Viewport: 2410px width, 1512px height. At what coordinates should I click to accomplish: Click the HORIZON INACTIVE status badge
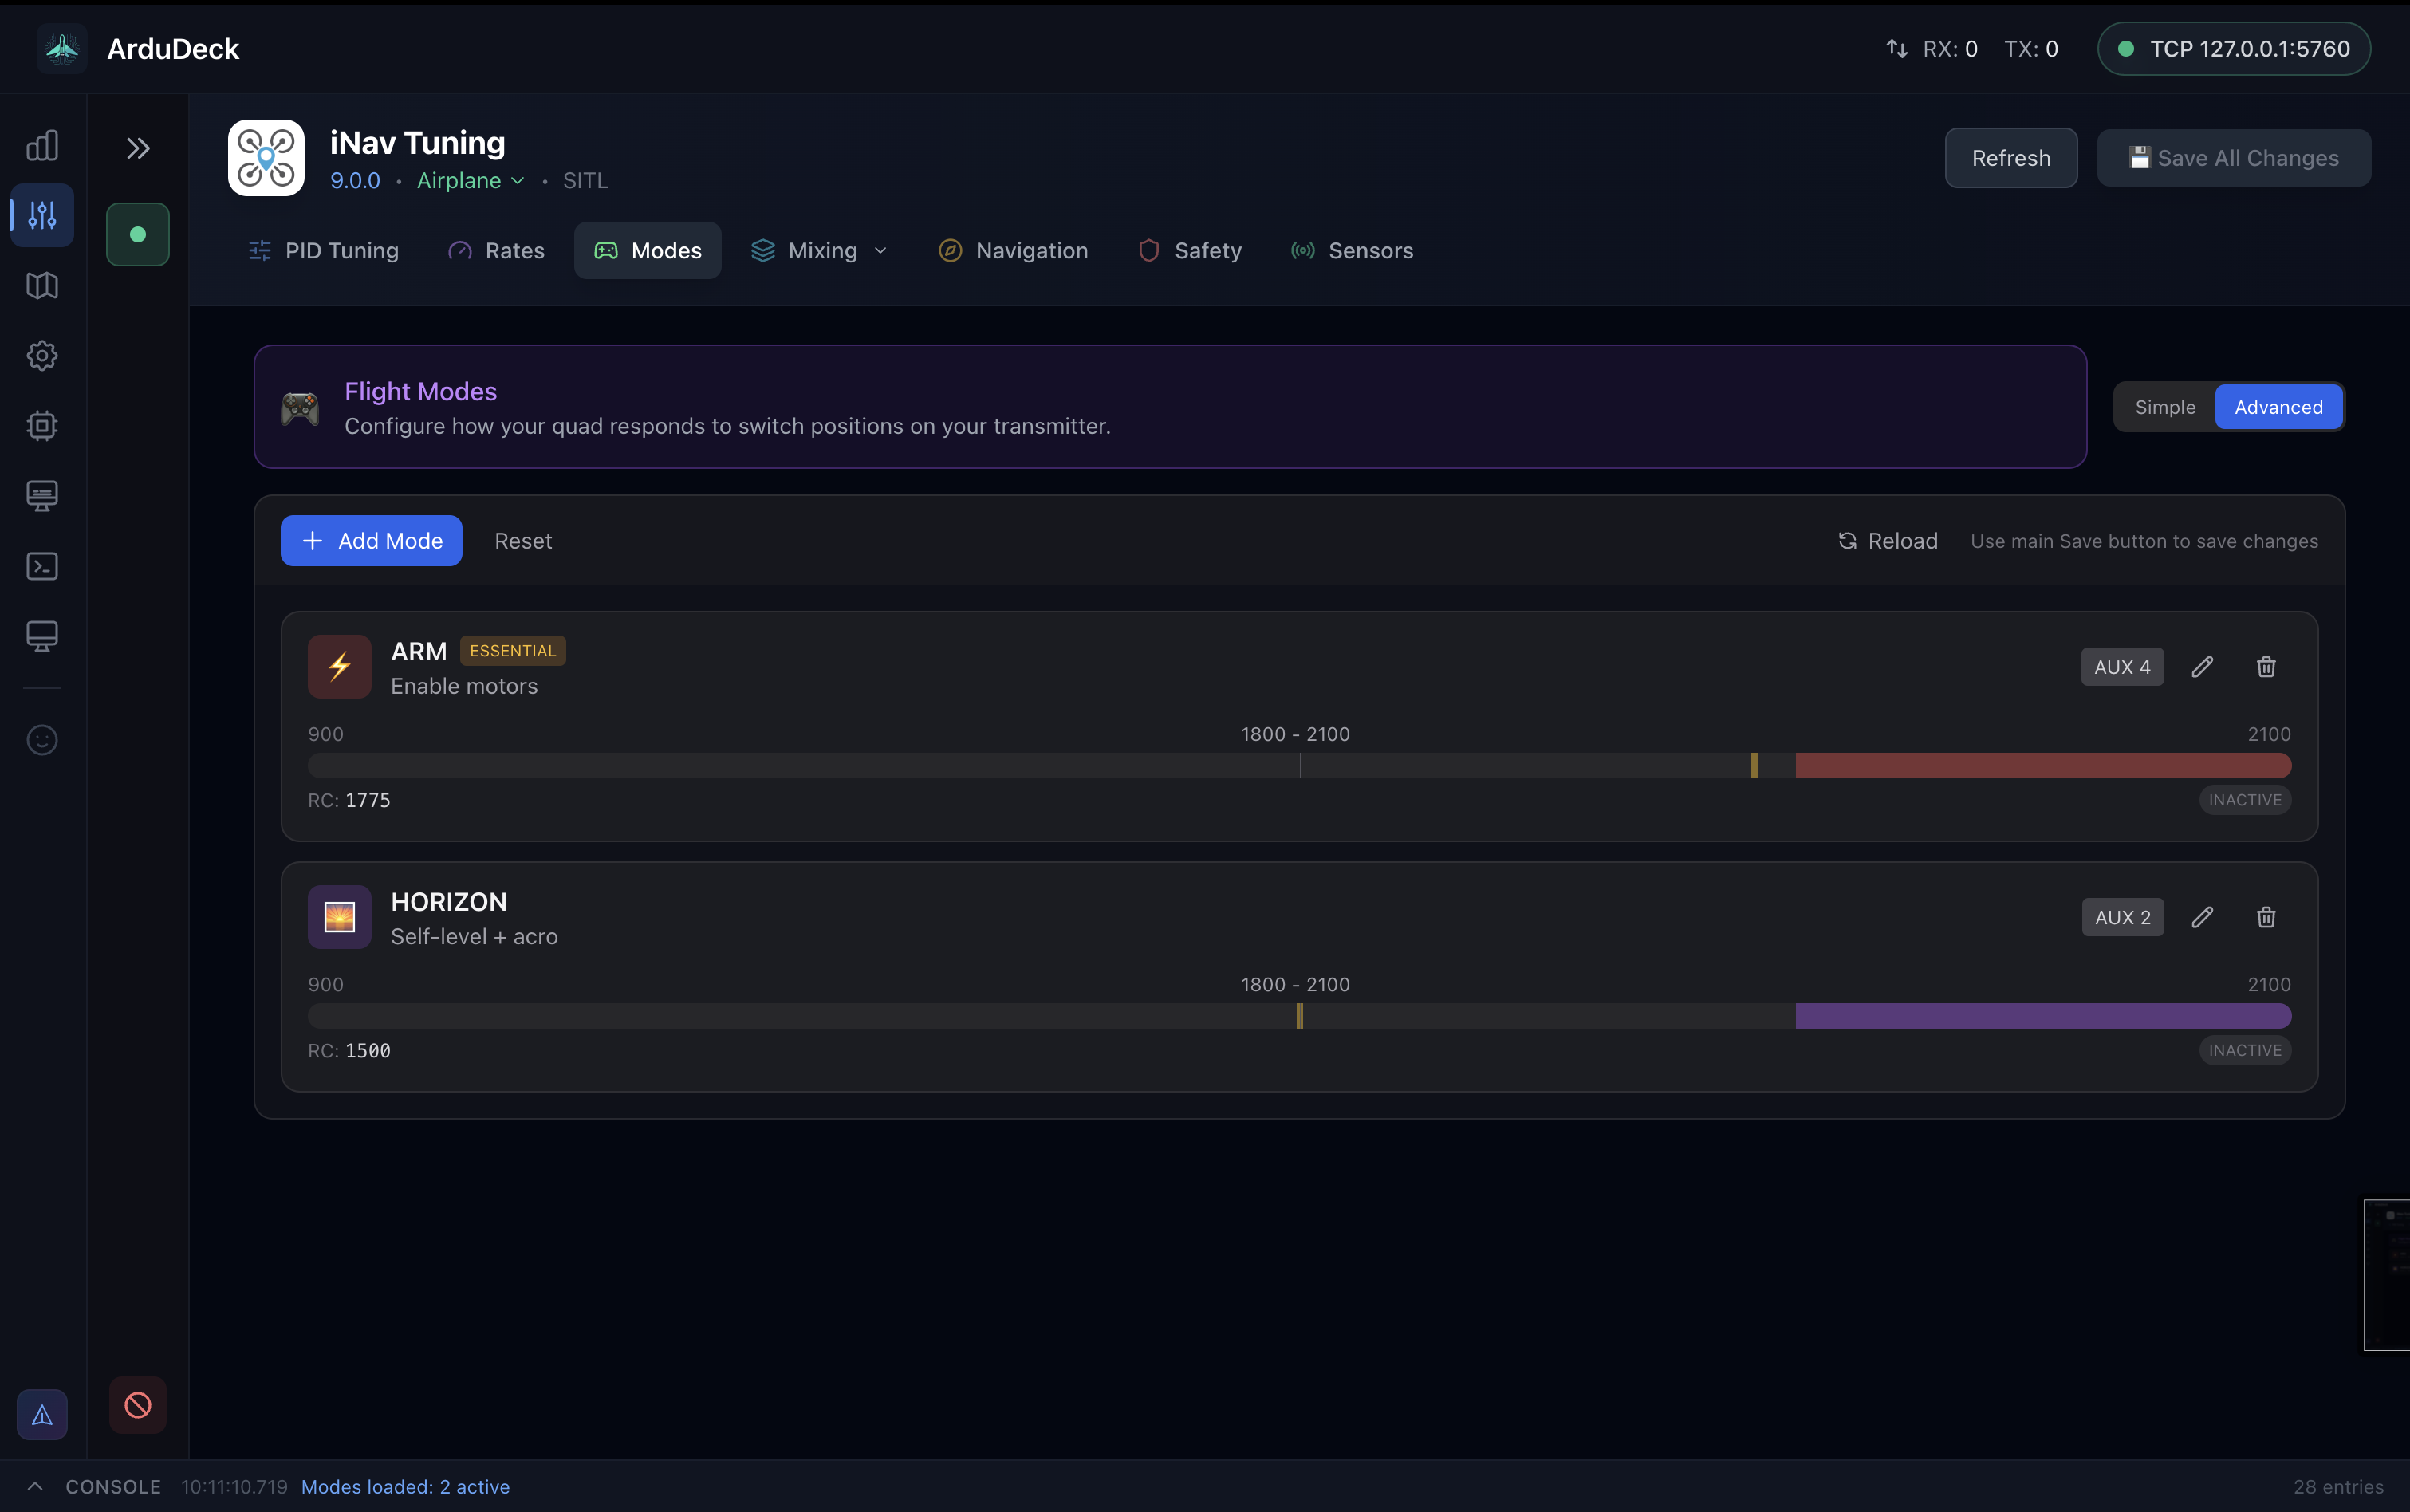click(x=2244, y=1050)
